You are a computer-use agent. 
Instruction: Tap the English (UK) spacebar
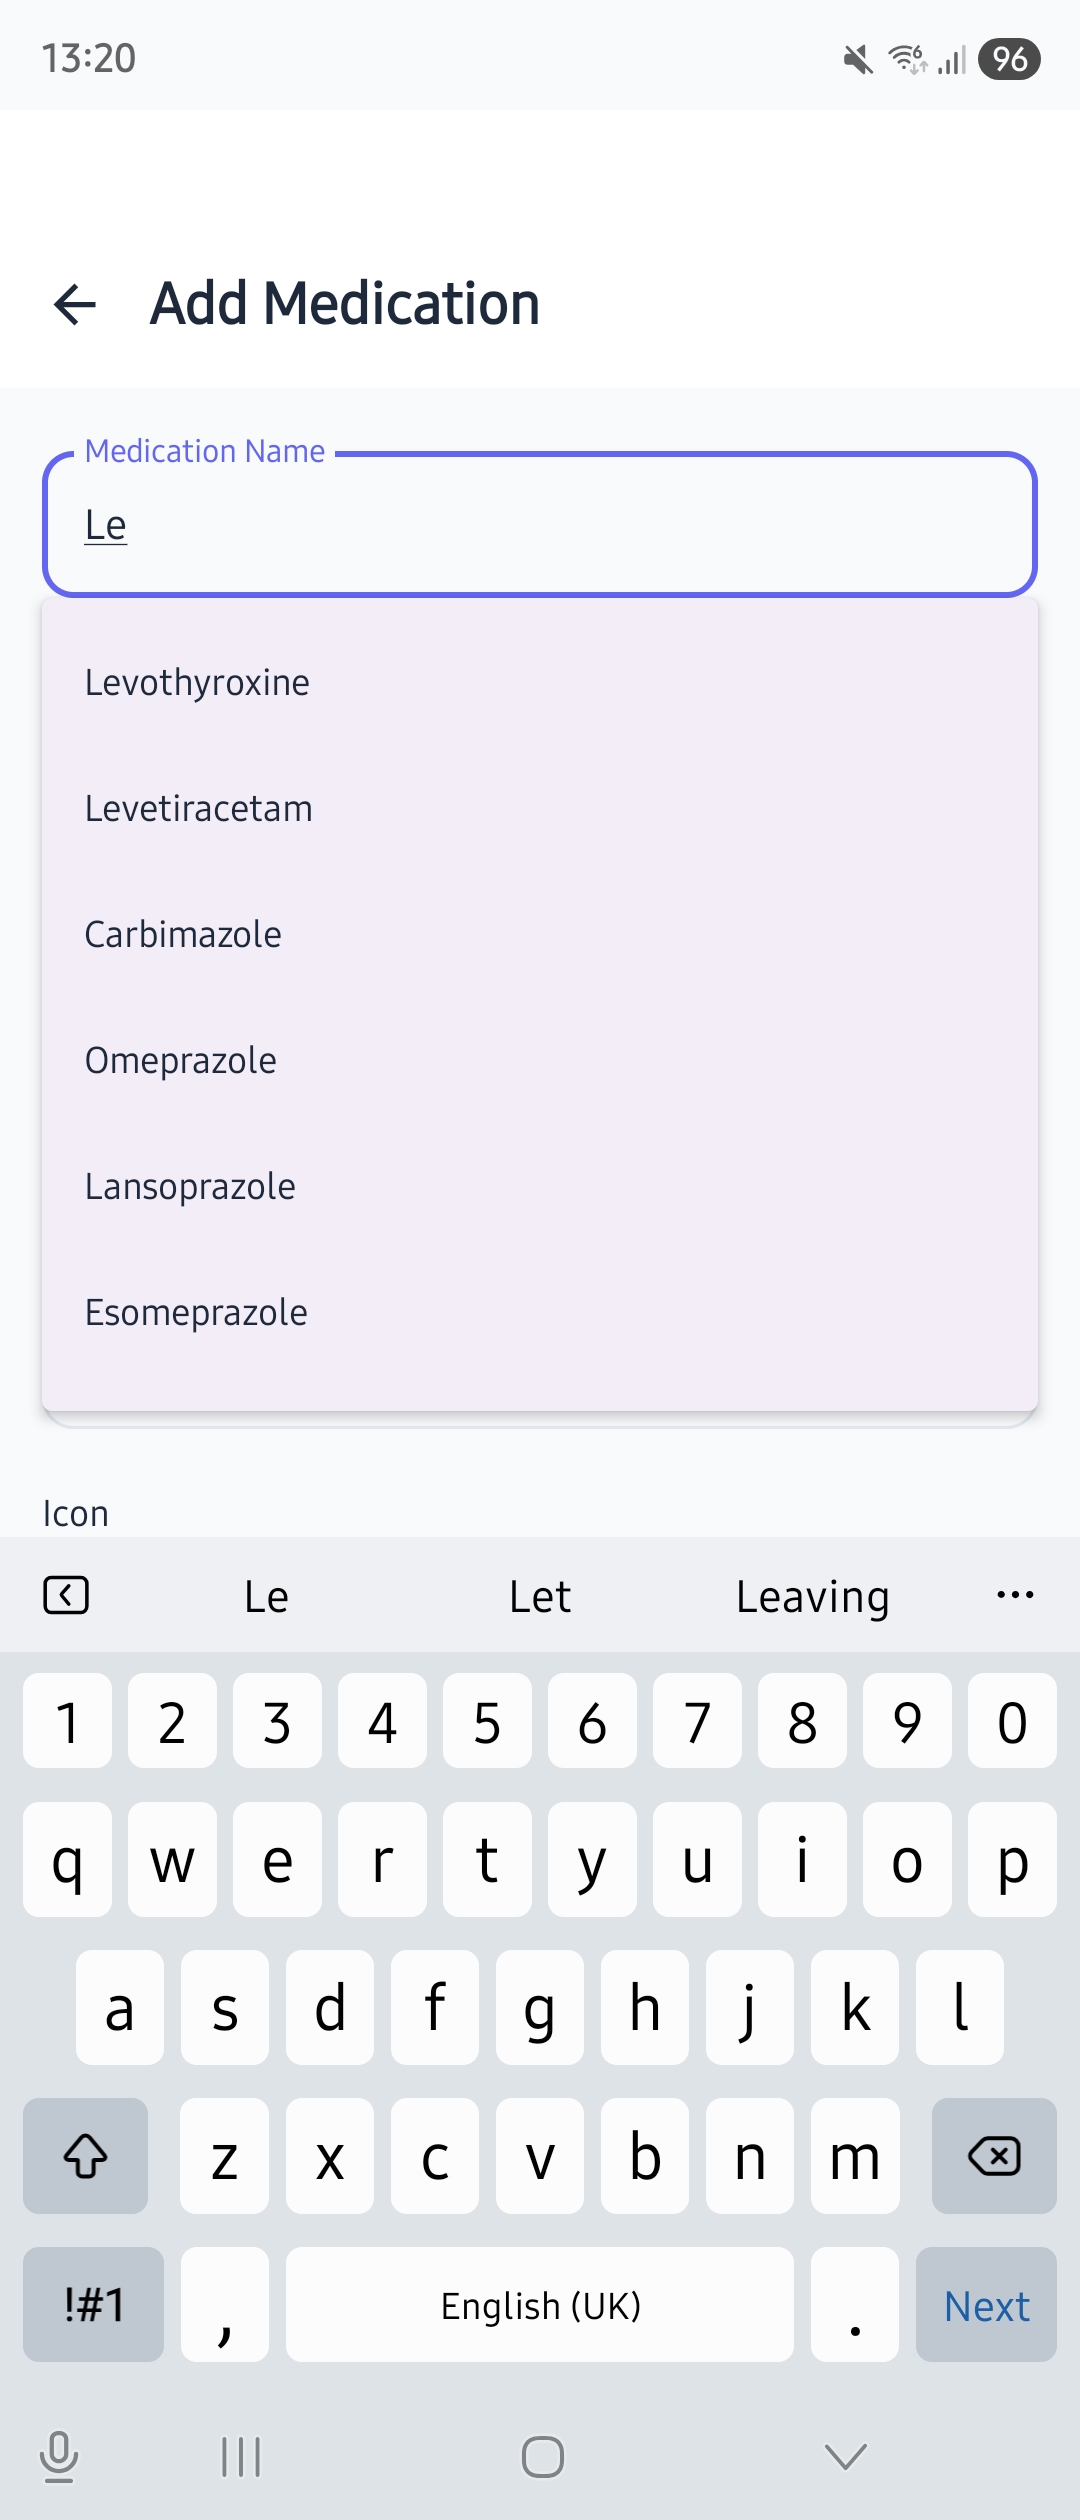pos(540,2305)
